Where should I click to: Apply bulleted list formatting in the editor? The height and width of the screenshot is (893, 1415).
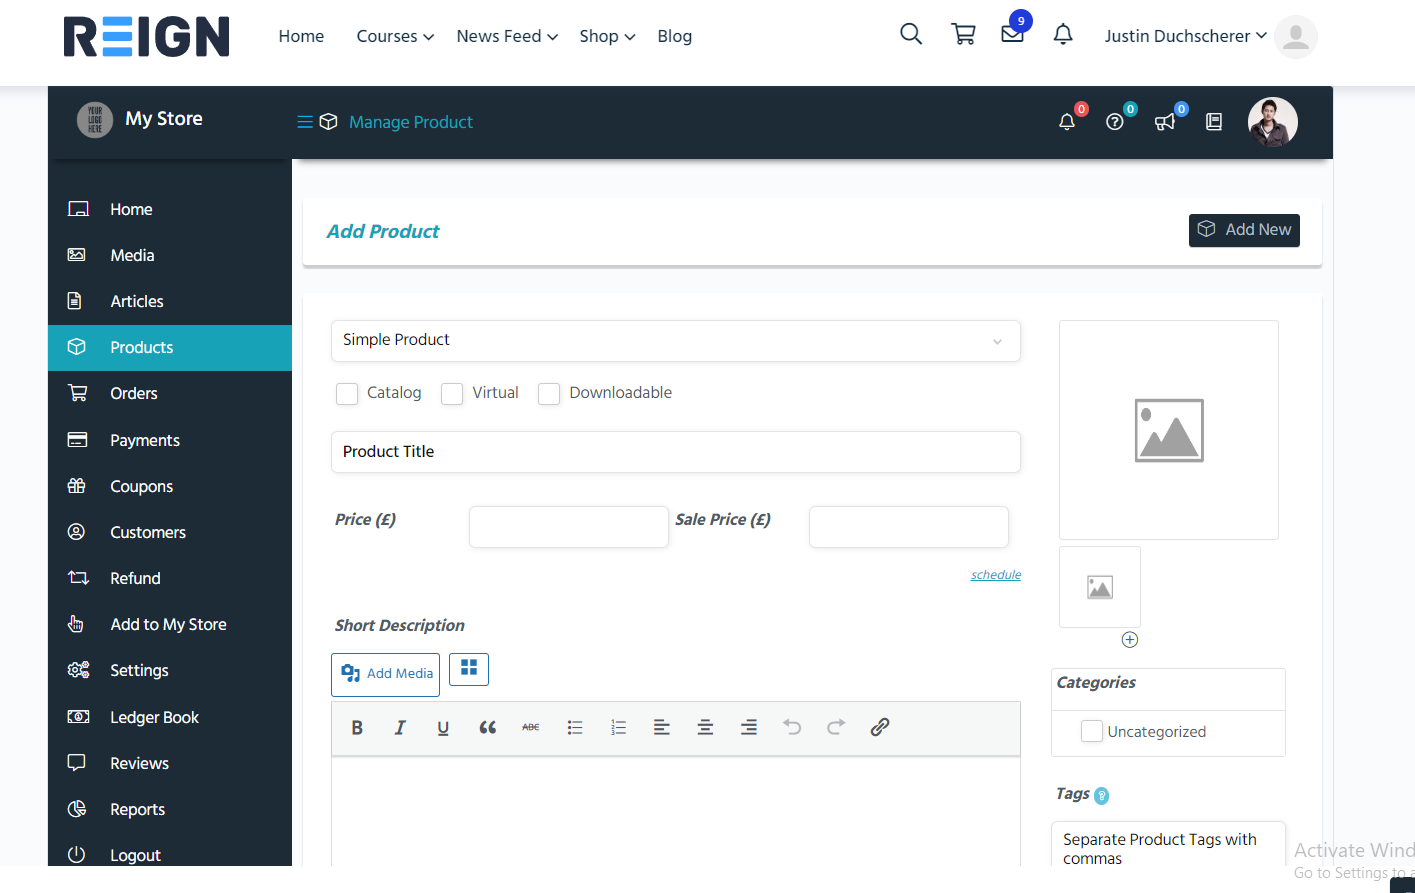coord(575,727)
